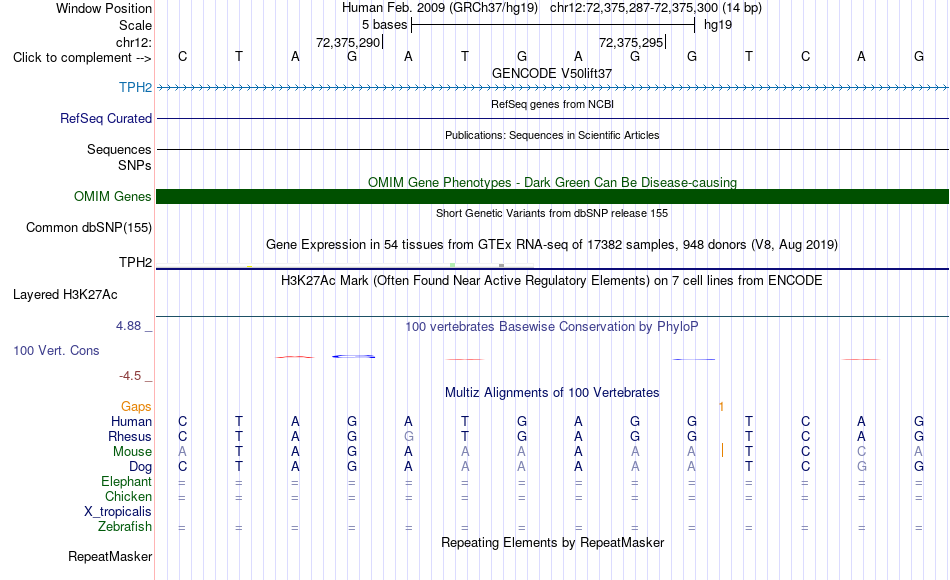Image resolution: width=950 pixels, height=580 pixels.
Task: Click '100 vertebrates Basewise Conservation by PhyloP' title
Action: point(552,327)
